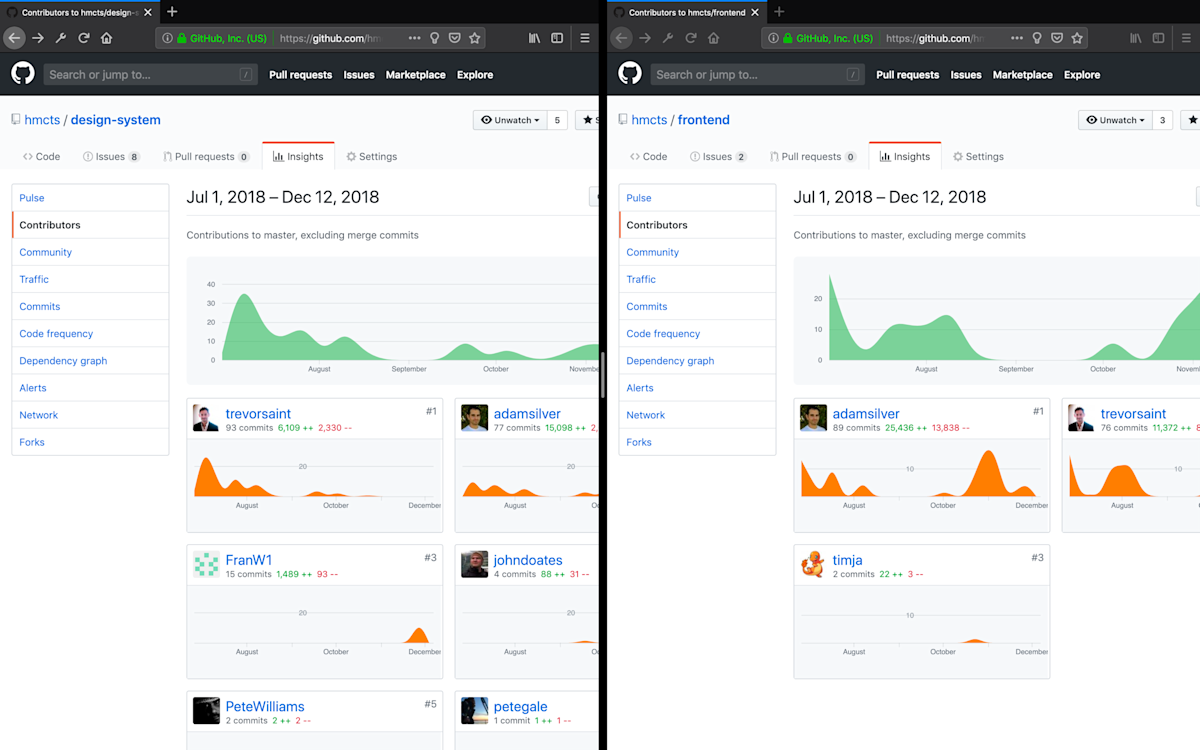1200x750 pixels.
Task: Open trevorsaint 93 commits link
Action: pyautogui.click(x=249, y=428)
